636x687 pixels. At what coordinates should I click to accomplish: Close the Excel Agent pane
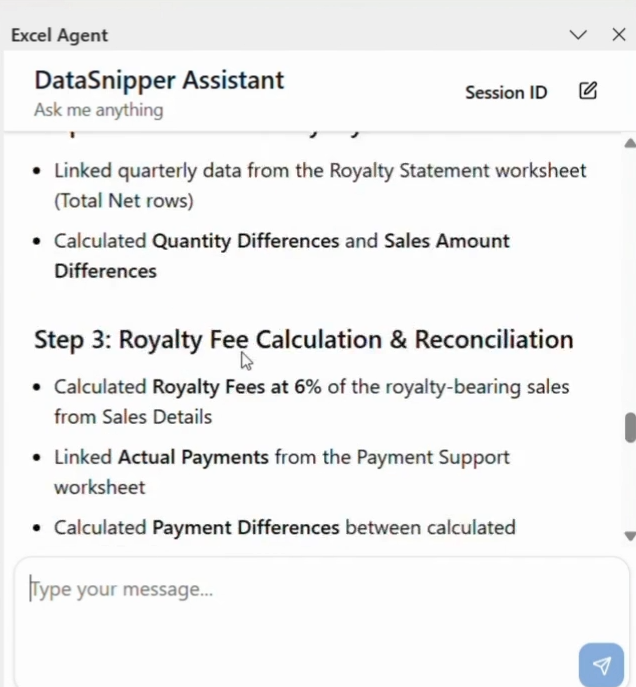pyautogui.click(x=619, y=35)
